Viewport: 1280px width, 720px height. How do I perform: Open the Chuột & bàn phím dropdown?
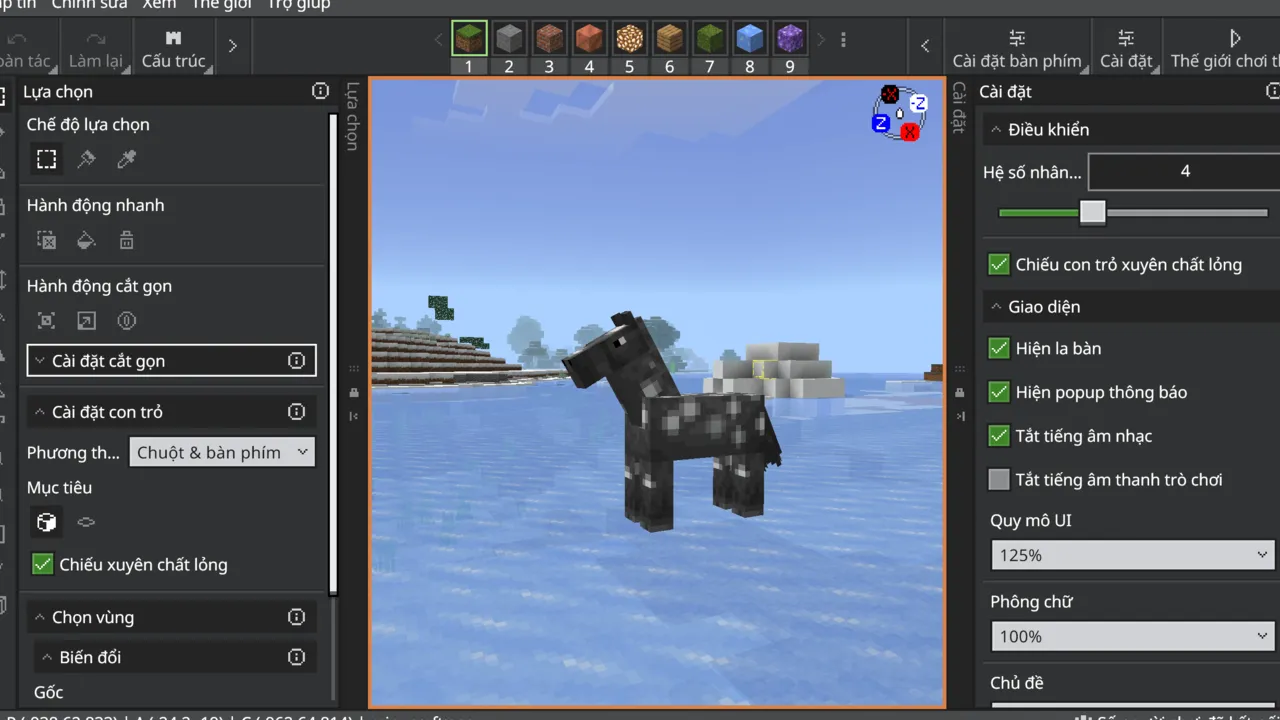222,452
